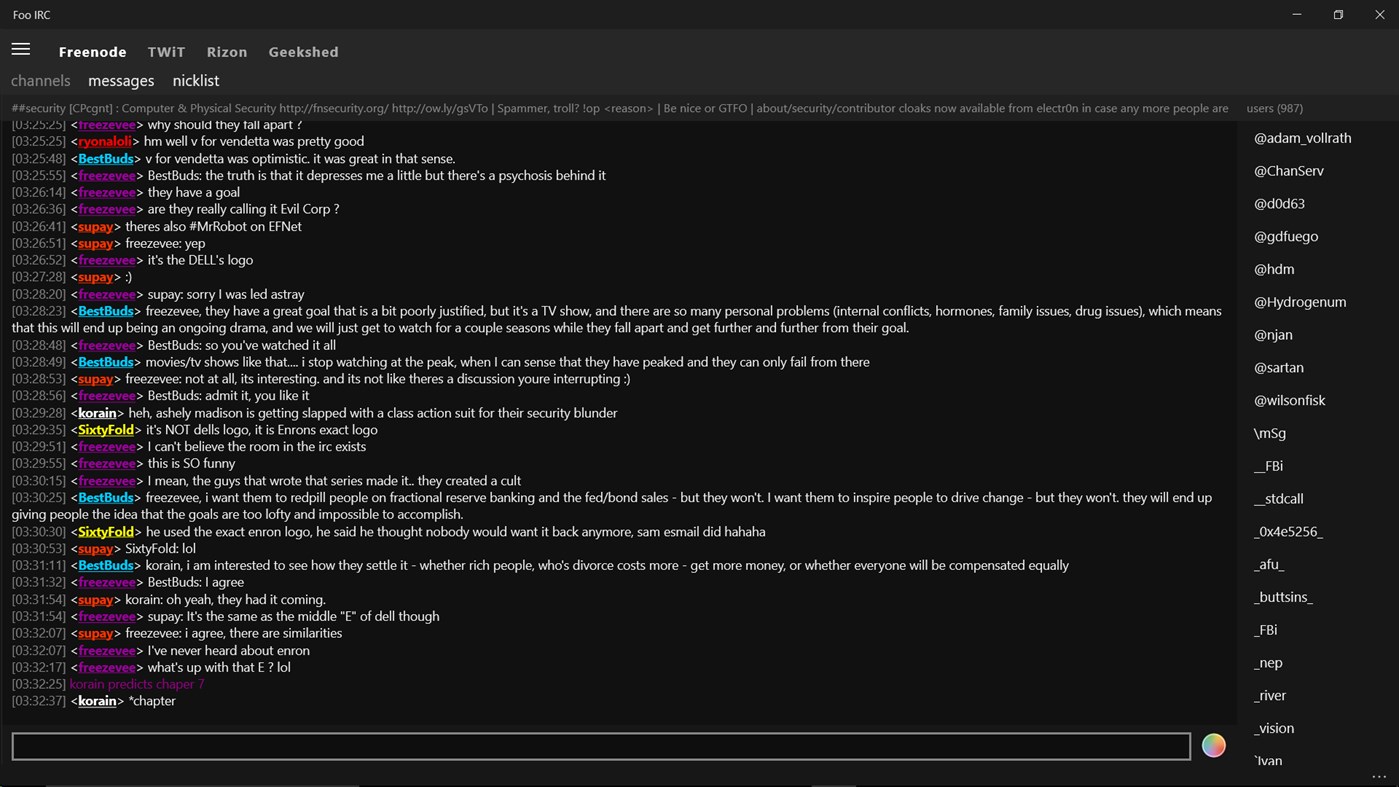The image size is (1399, 787).
Task: Switch to the TWiT network tab
Action: [166, 51]
